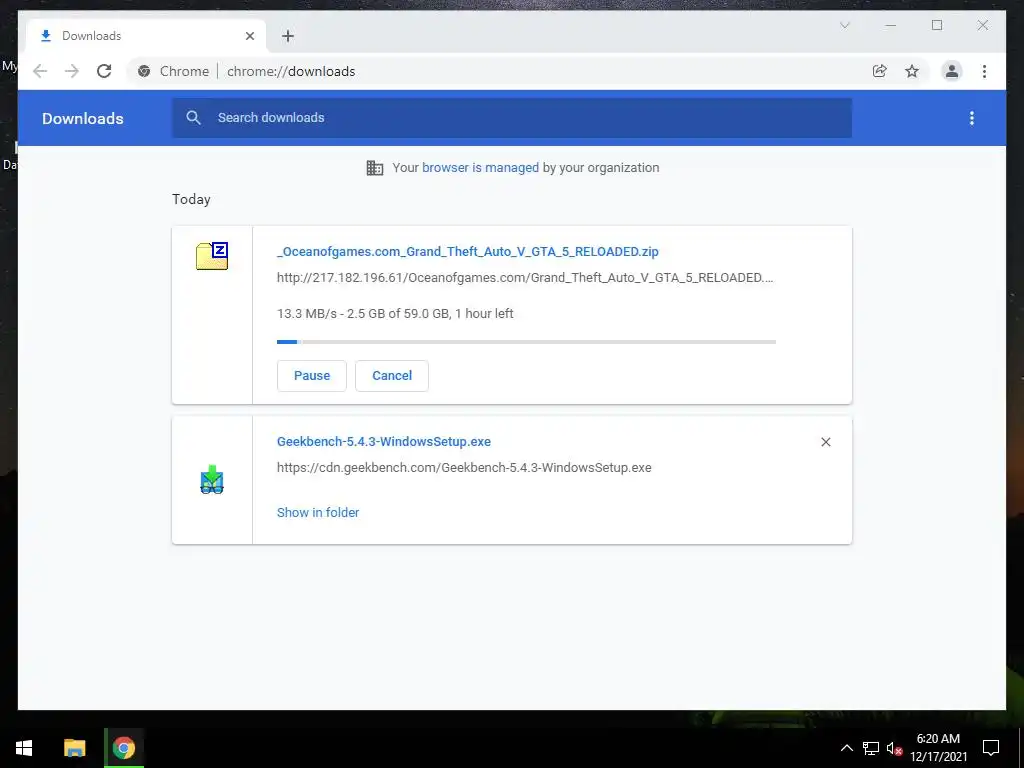The image size is (1024, 768).
Task: Minimize the Chrome window
Action: (891, 25)
